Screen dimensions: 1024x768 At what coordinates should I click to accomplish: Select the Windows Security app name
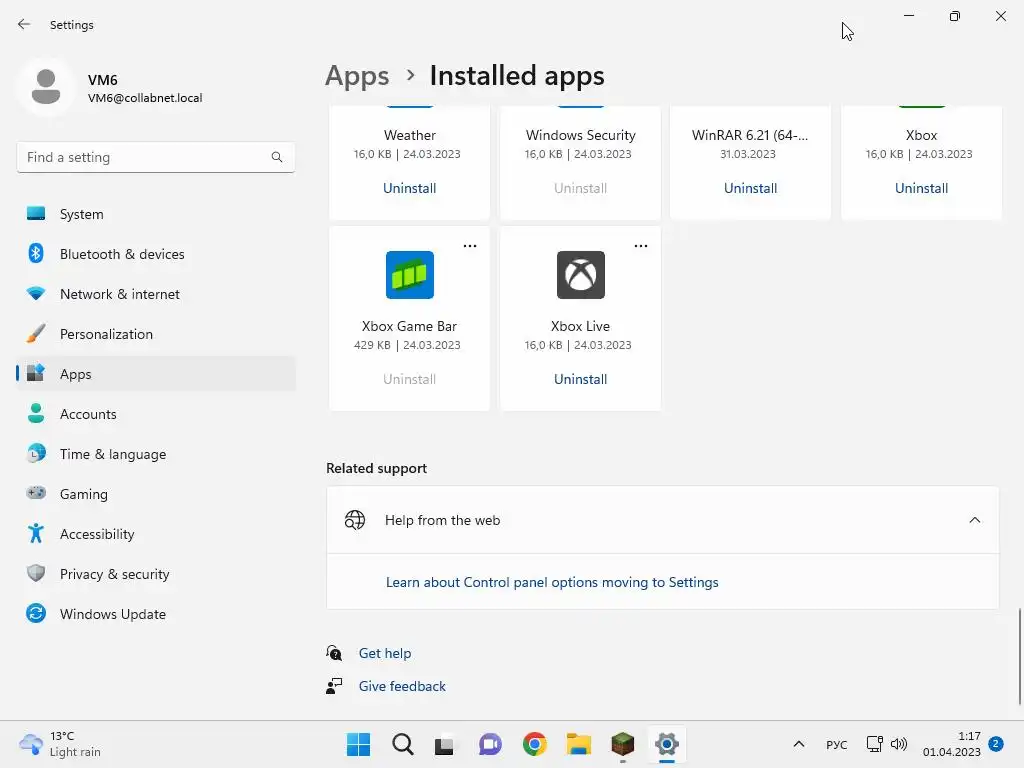click(x=581, y=135)
